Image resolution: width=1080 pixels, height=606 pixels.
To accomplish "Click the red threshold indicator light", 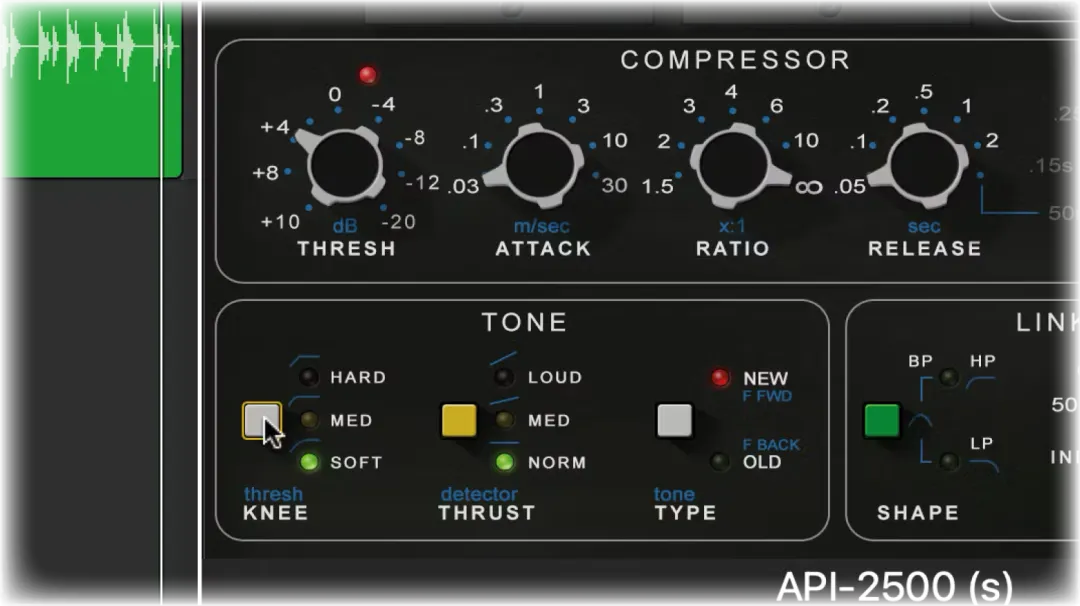I will point(368,74).
